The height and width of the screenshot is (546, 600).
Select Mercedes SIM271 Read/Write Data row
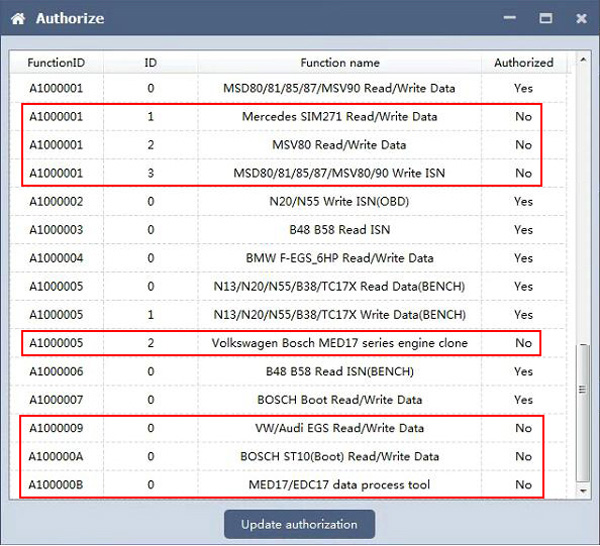click(x=288, y=117)
